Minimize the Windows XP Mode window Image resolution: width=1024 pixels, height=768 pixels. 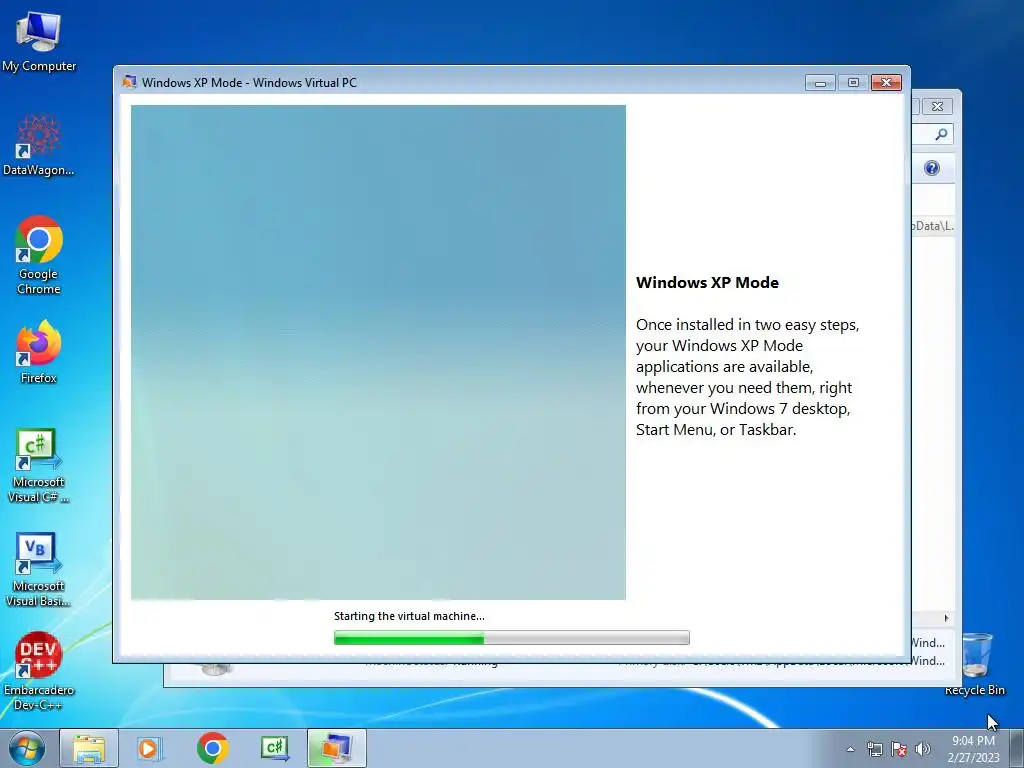coord(820,83)
